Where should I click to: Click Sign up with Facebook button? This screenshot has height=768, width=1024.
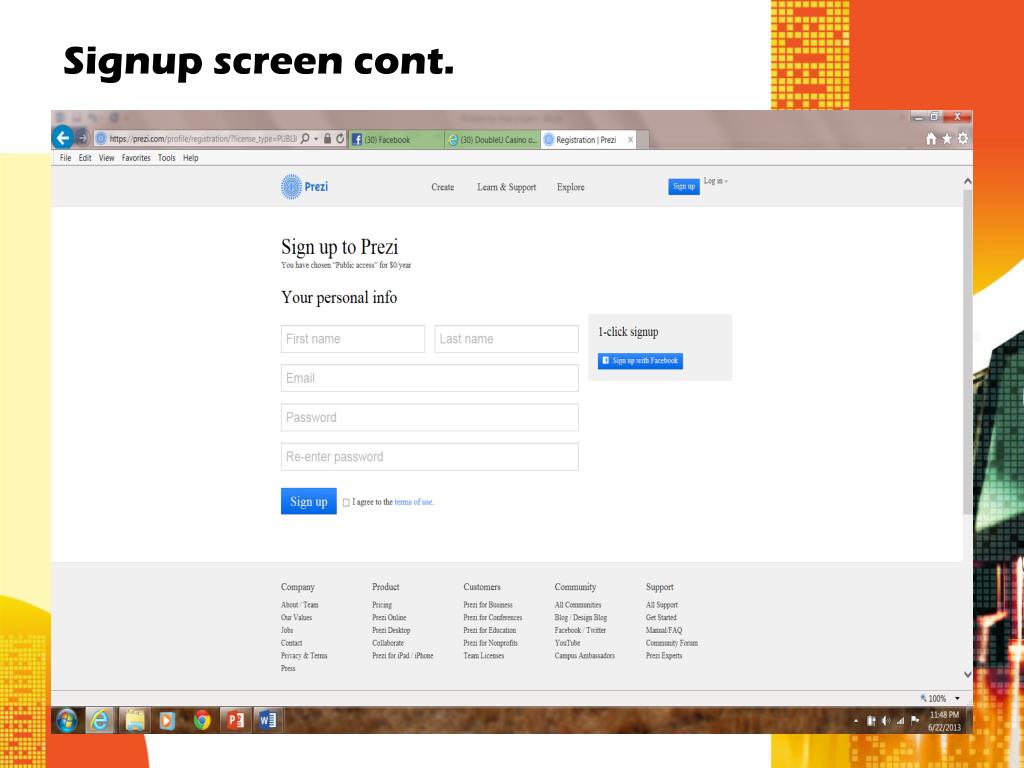(x=640, y=360)
